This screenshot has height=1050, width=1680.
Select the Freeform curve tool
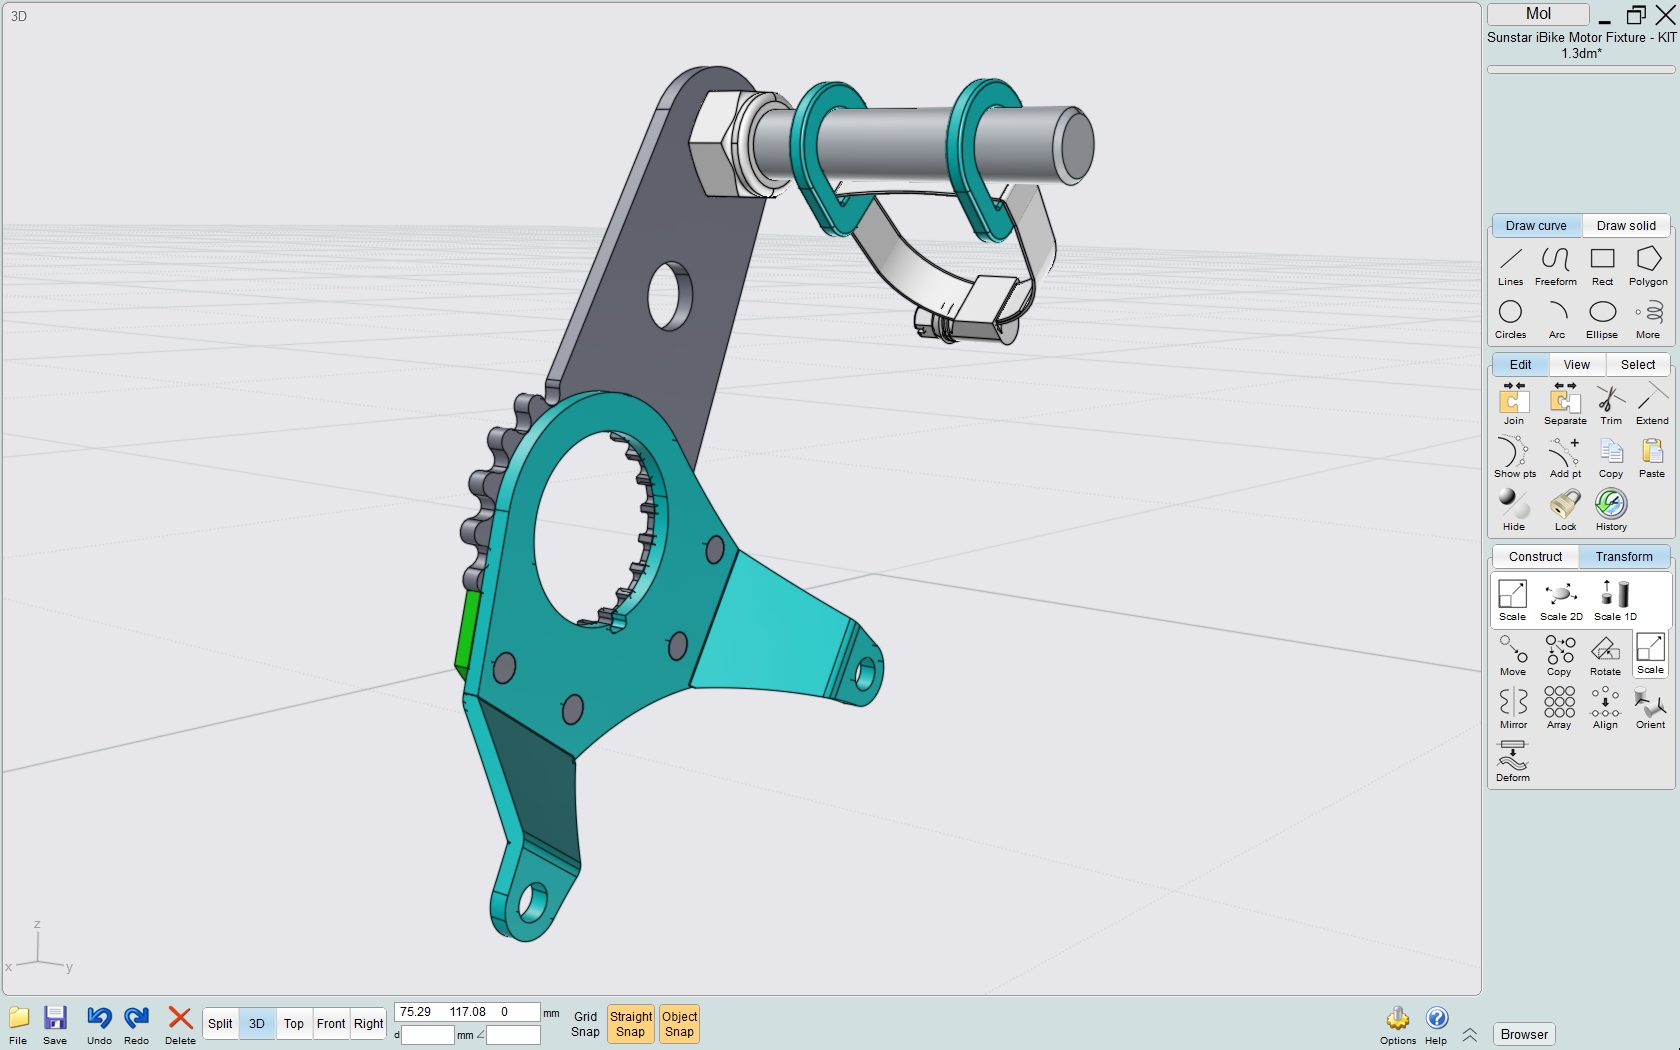[x=1556, y=266]
